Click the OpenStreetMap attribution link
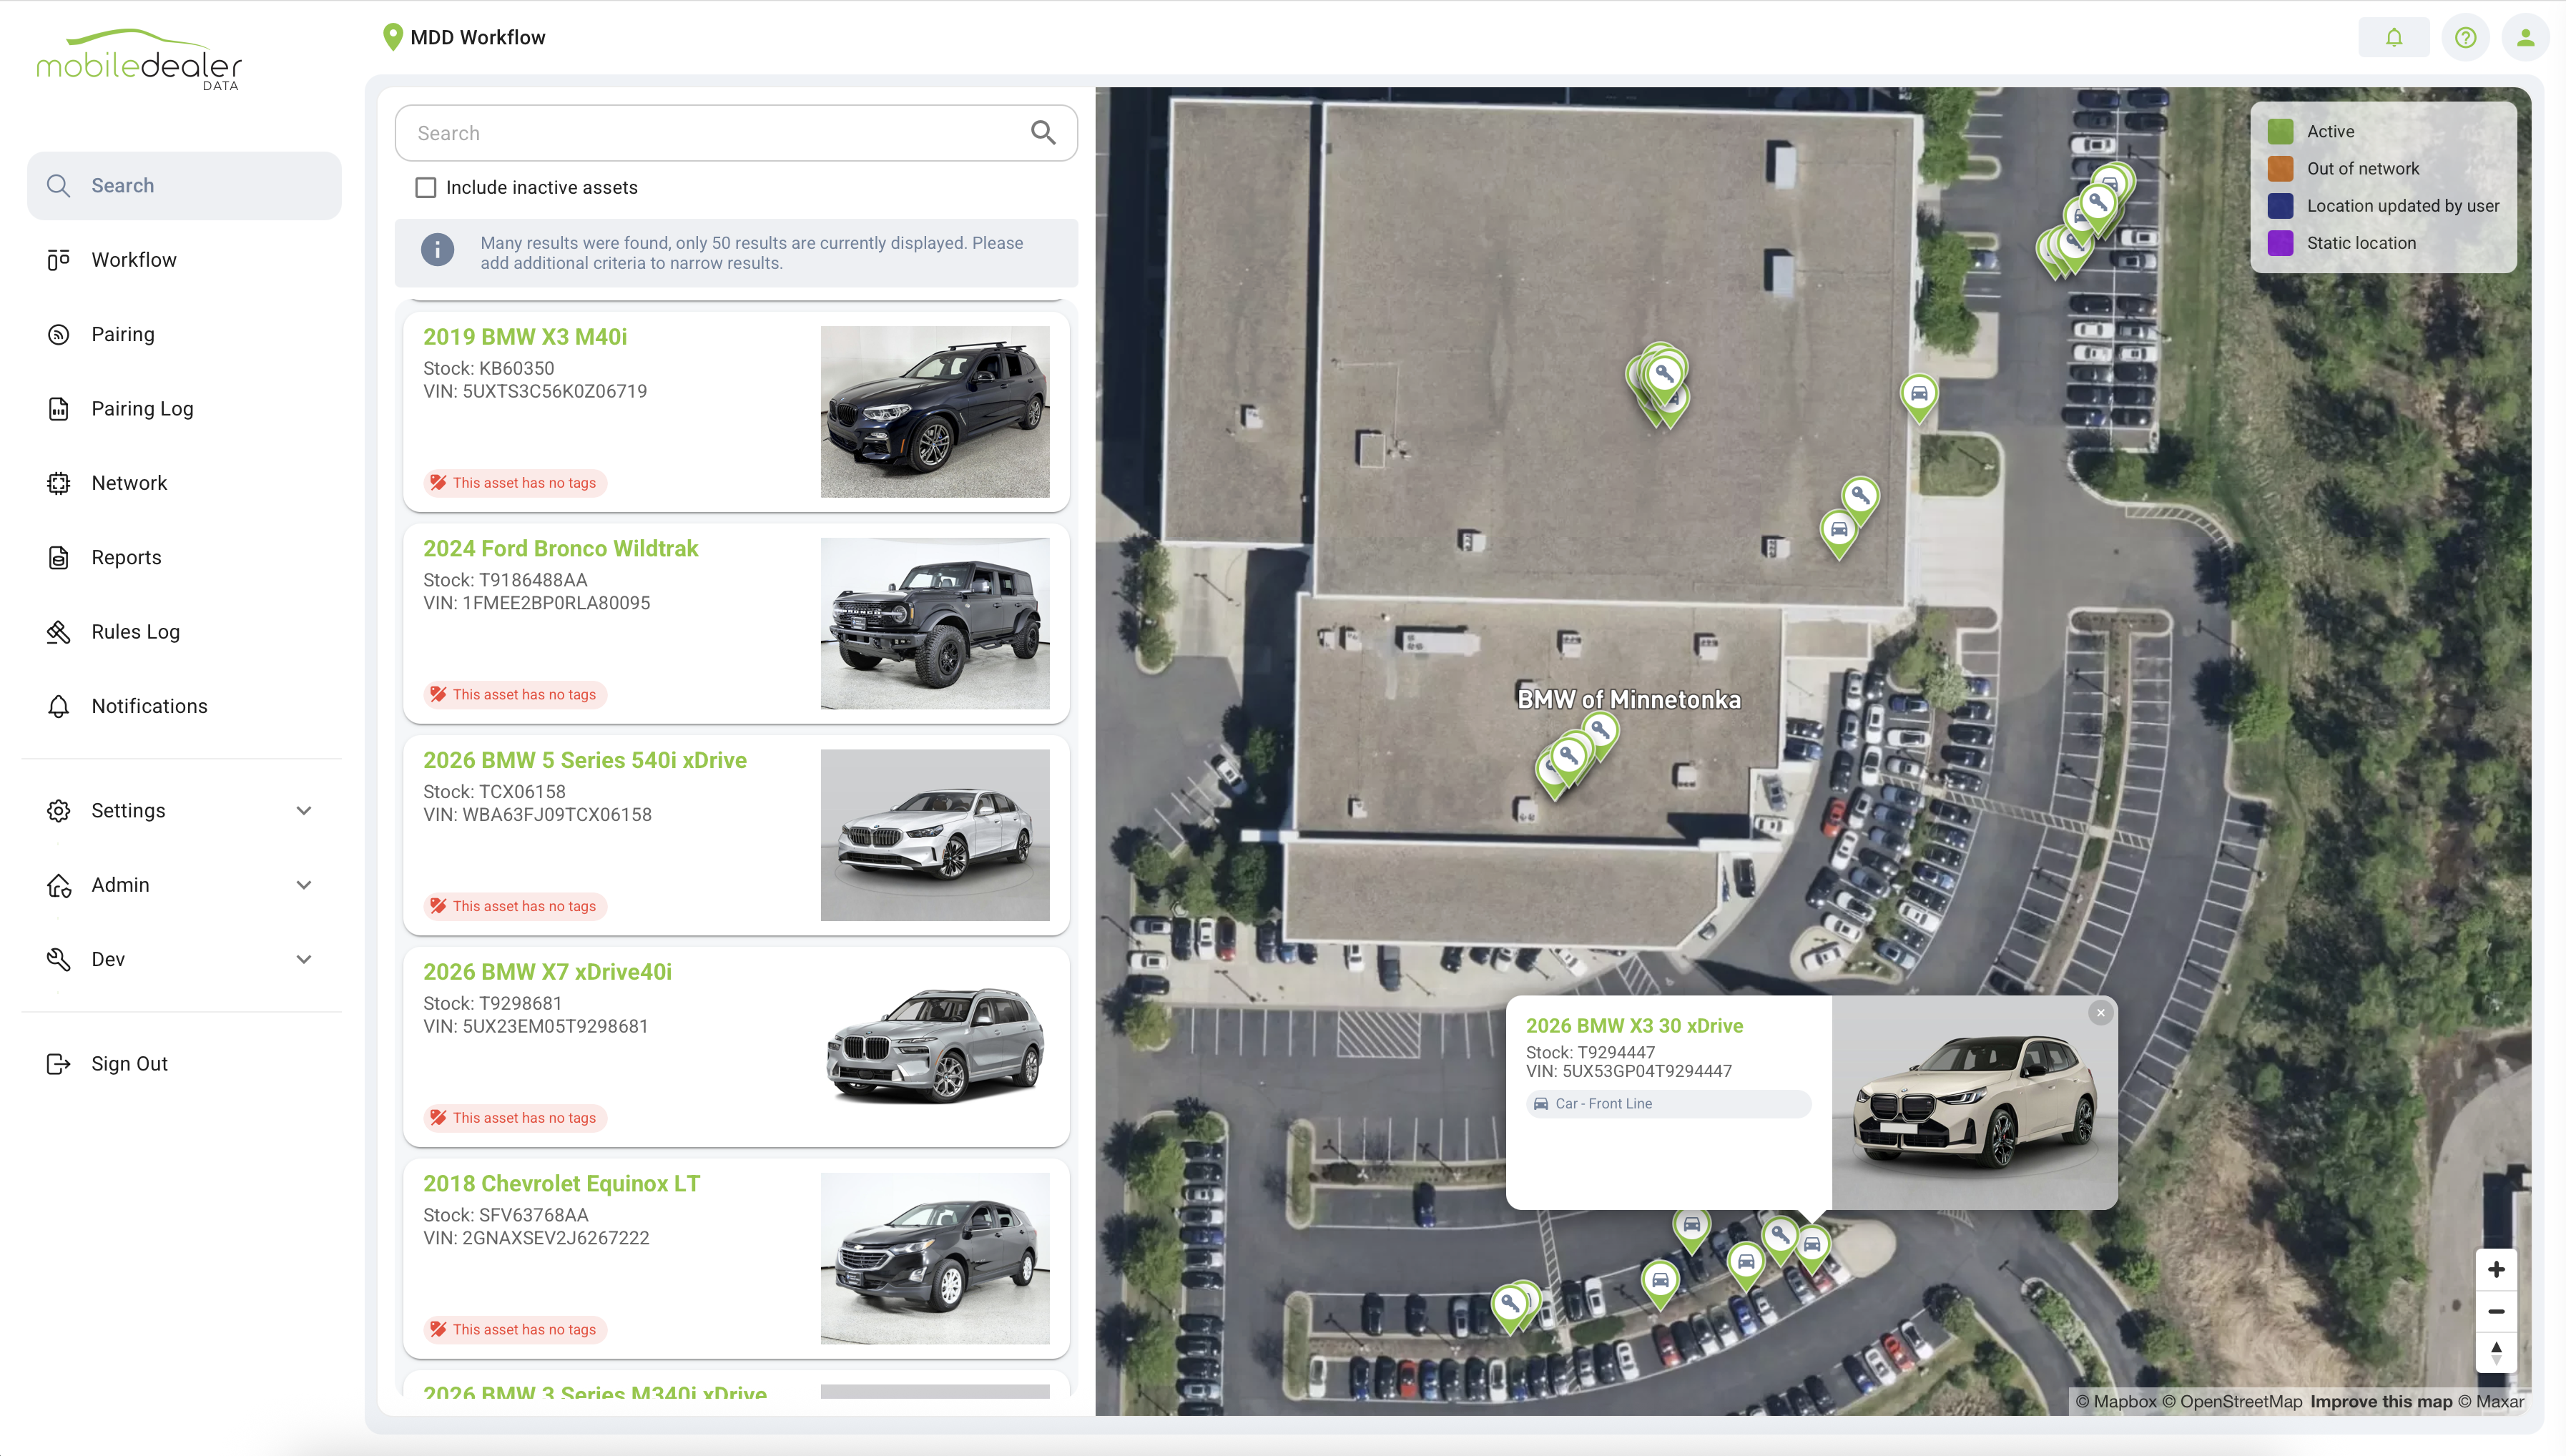The height and width of the screenshot is (1456, 2566). point(2231,1401)
